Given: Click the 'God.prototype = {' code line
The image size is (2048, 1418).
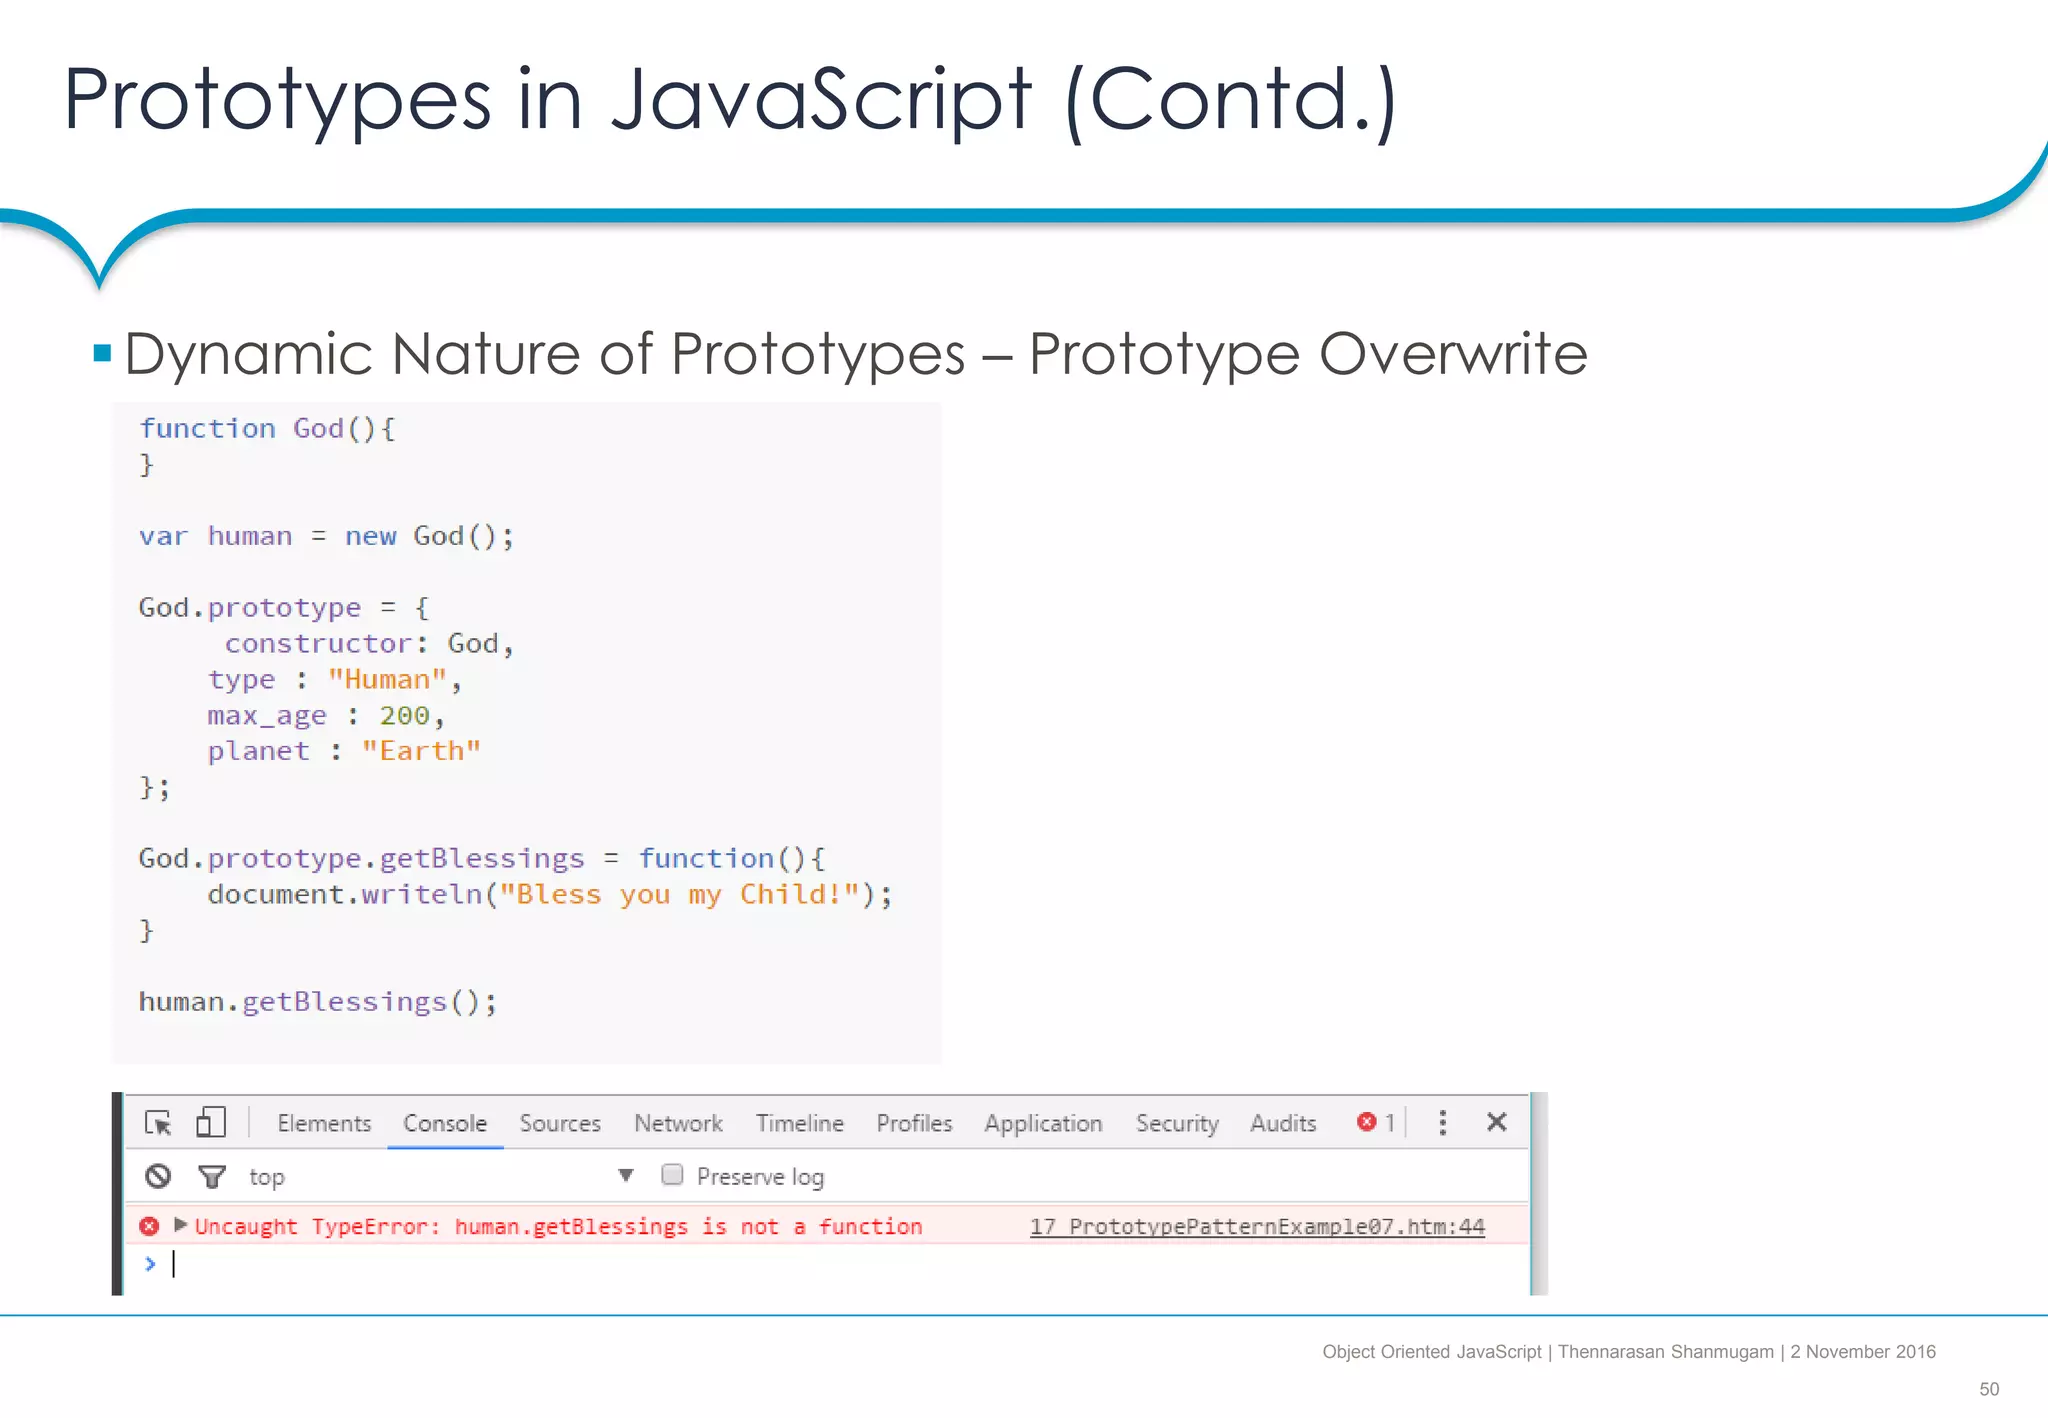Looking at the screenshot, I should coord(284,608).
